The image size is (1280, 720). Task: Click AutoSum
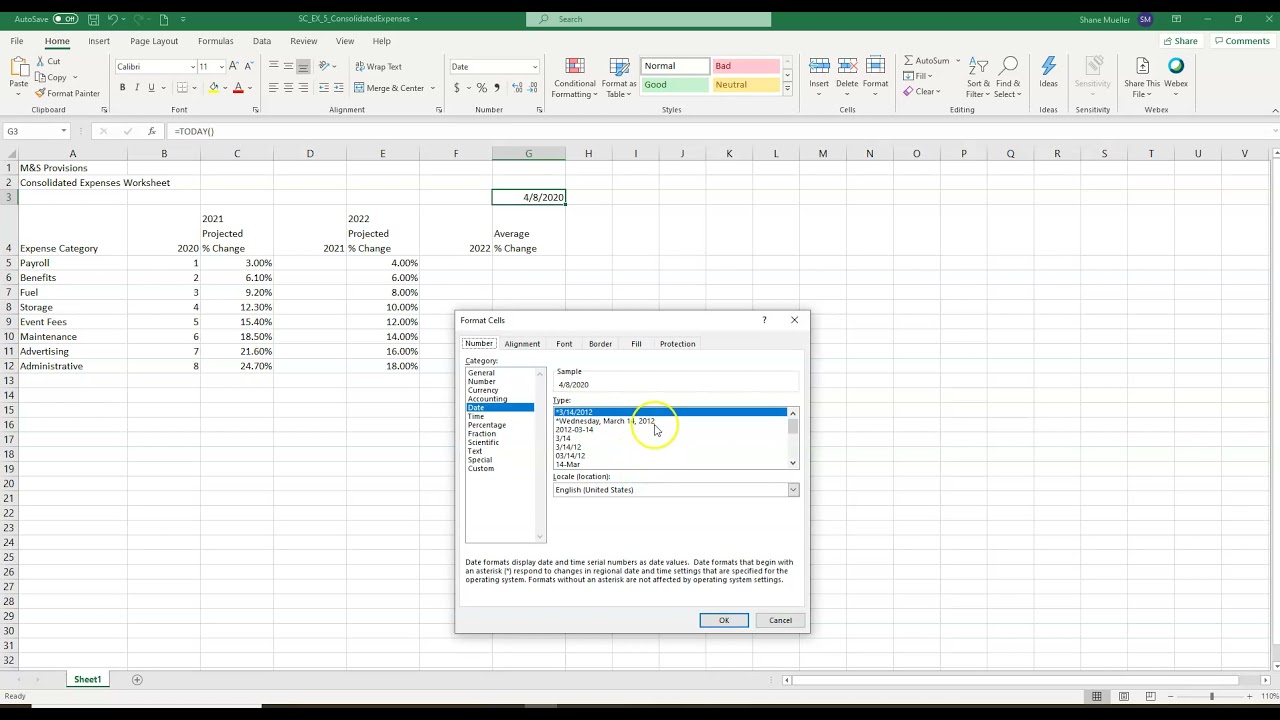click(x=926, y=61)
